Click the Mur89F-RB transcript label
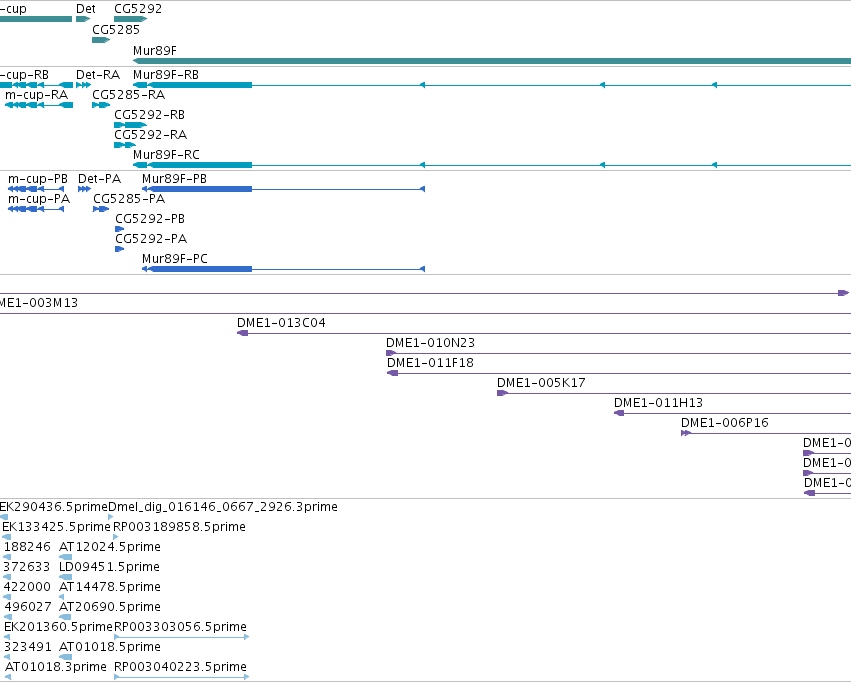851x682 pixels. [166, 75]
